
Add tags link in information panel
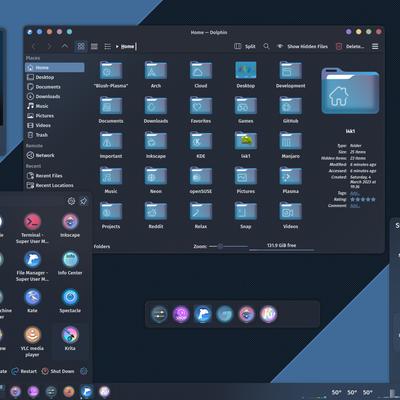click(x=355, y=193)
